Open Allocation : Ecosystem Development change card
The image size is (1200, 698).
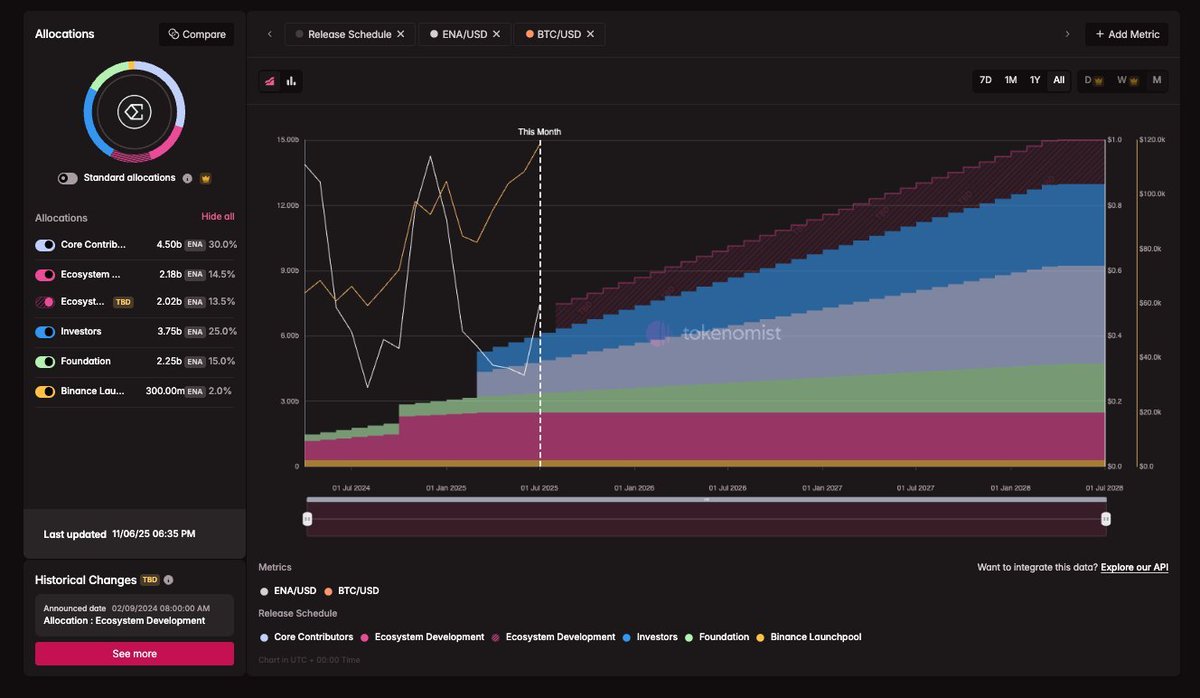(134, 615)
